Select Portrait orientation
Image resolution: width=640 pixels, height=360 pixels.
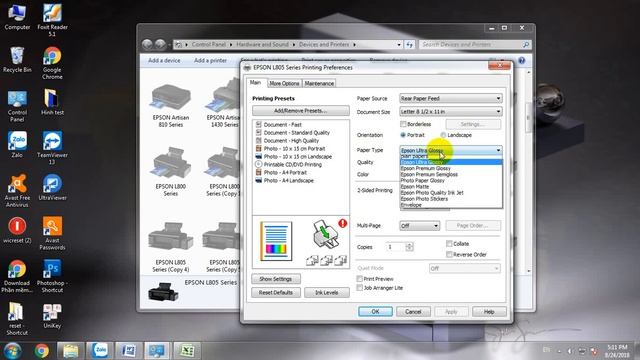(403, 135)
